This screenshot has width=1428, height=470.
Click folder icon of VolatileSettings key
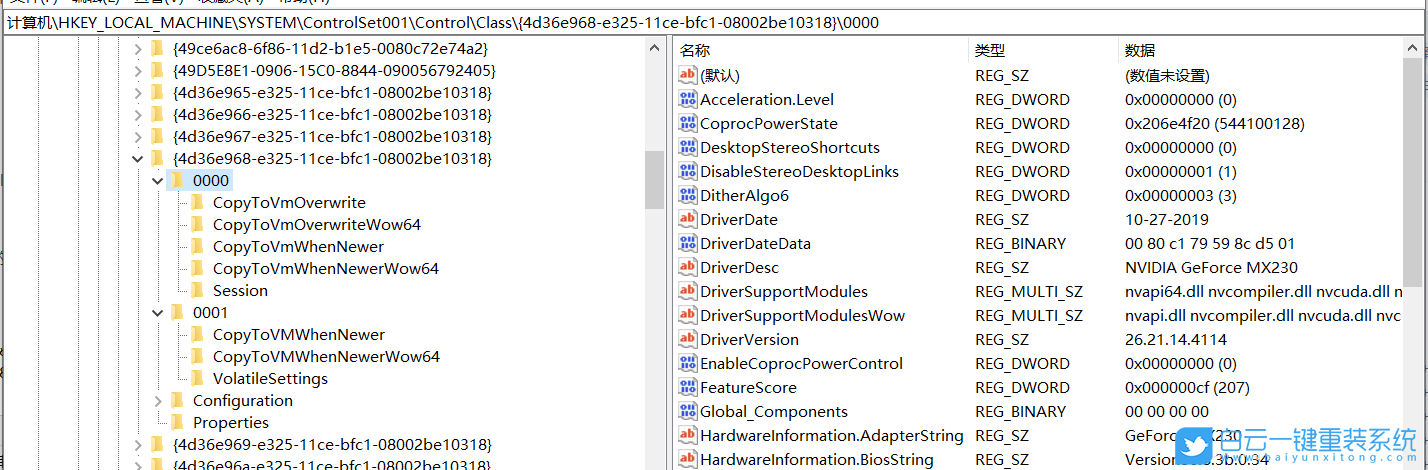[197, 378]
